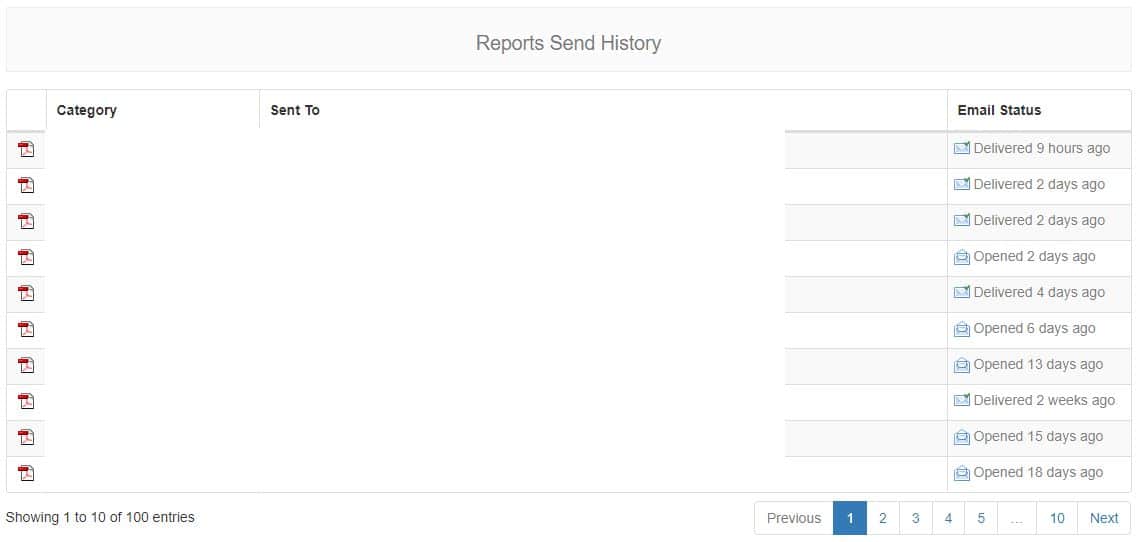Go to page 2 of entries
Screen dimensions: 1138x542
point(882,518)
